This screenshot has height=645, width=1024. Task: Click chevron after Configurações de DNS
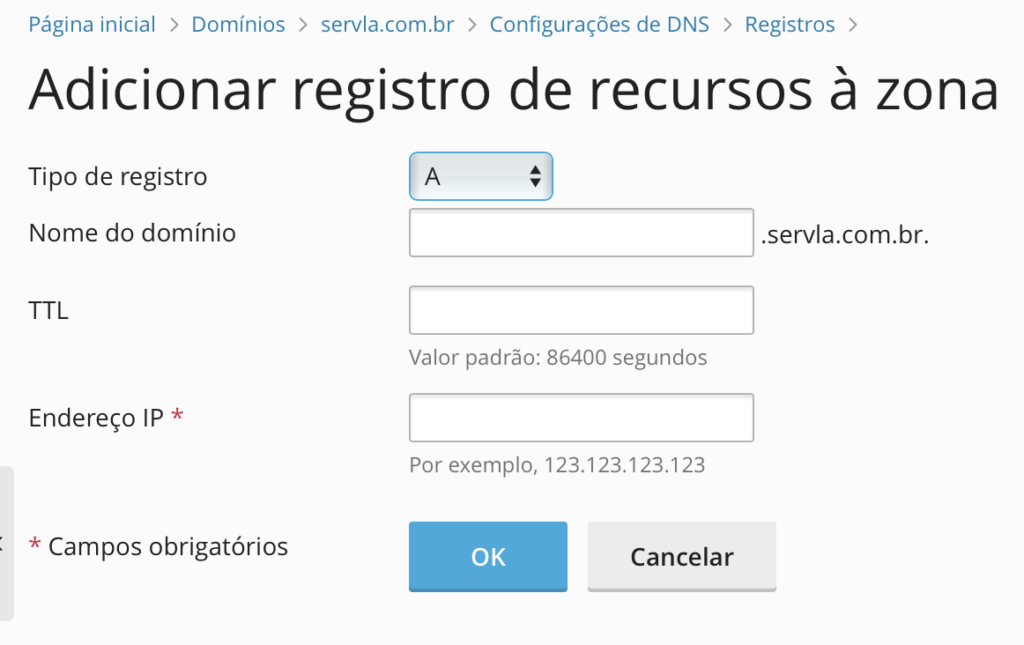728,25
